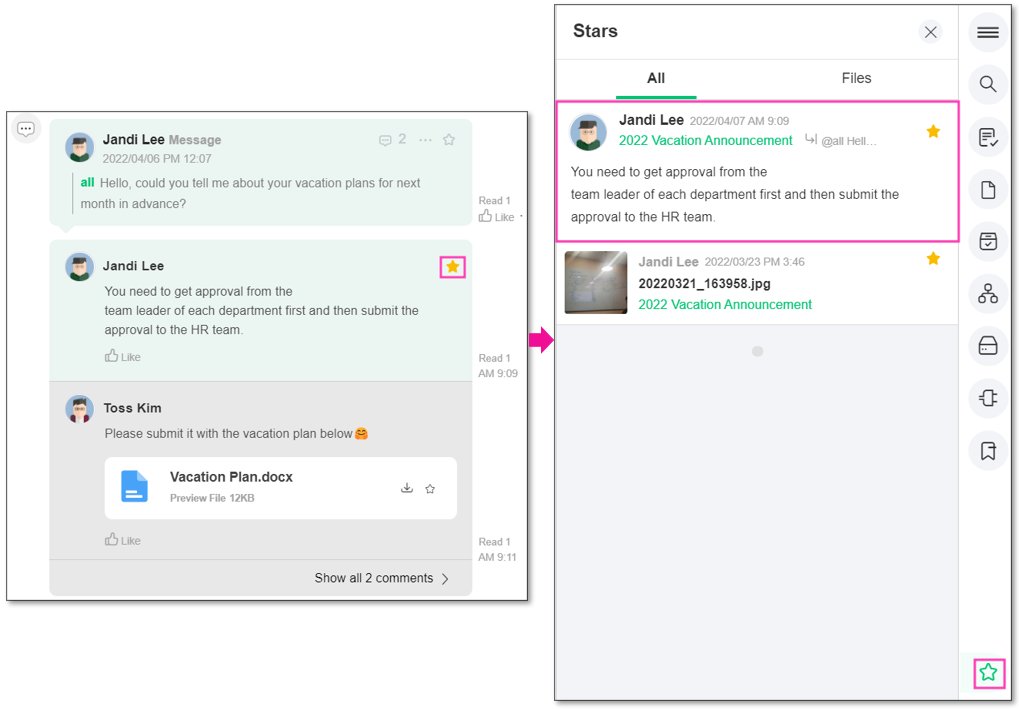Unstar Jandi Lee's approval message in chat
1019x709 pixels.
coord(452,266)
